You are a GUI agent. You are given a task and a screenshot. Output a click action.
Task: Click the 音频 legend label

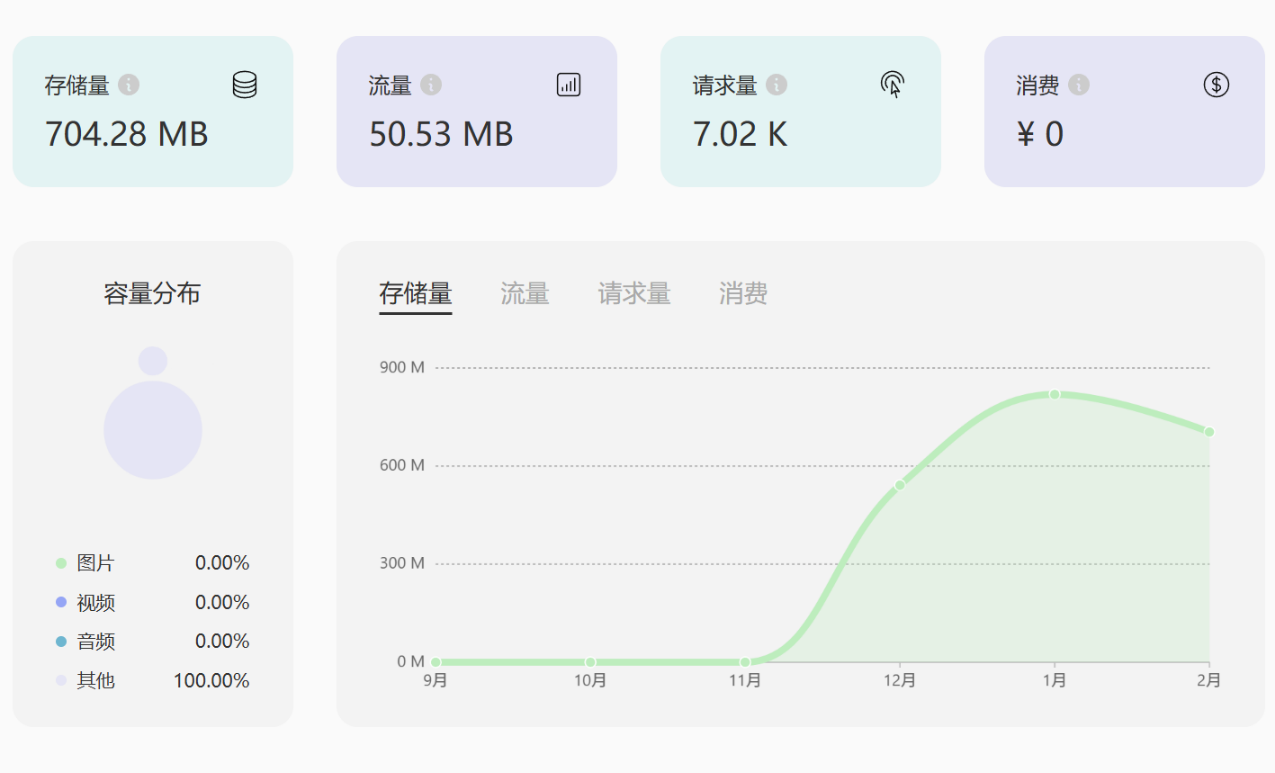(x=96, y=641)
